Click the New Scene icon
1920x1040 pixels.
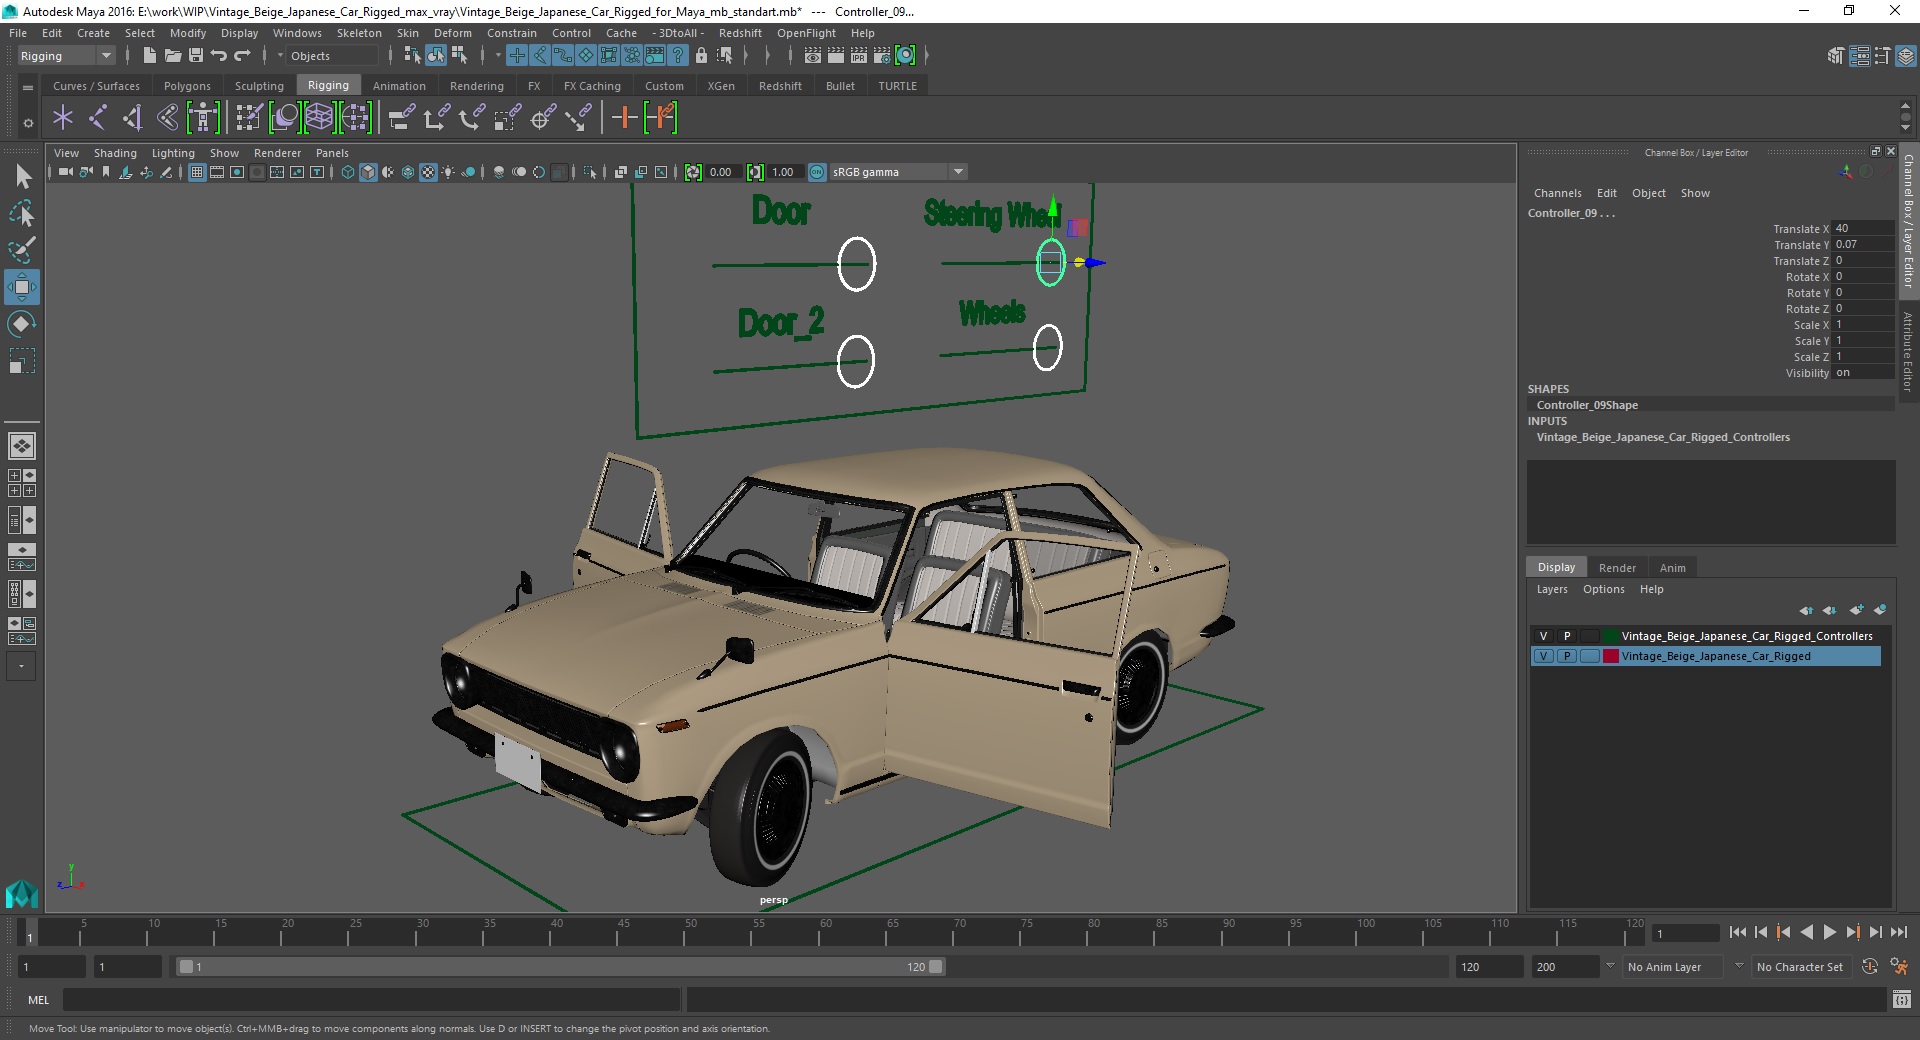[150, 56]
